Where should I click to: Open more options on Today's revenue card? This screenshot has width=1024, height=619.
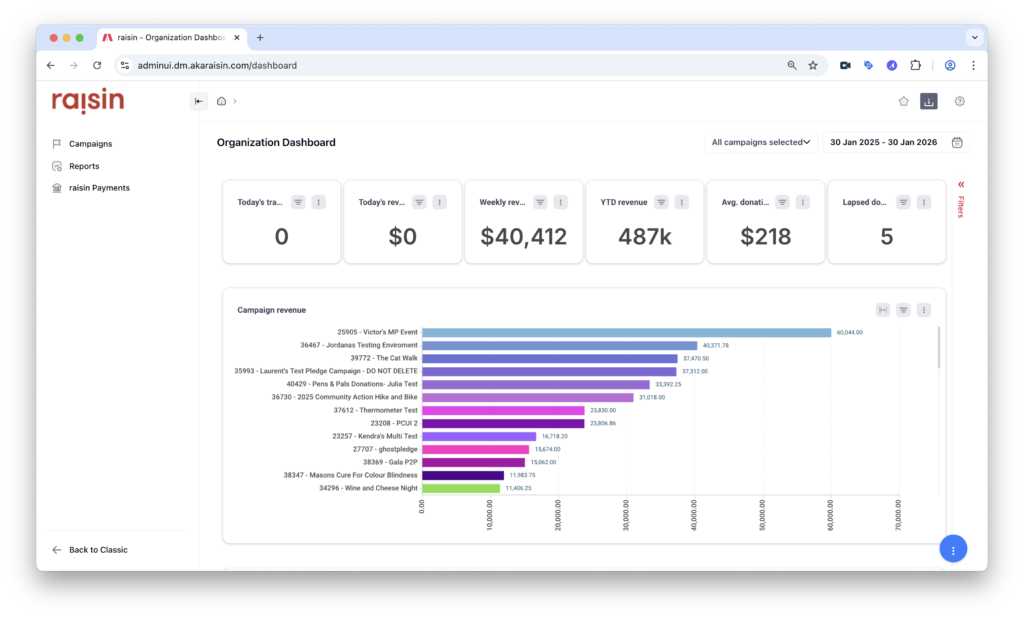(x=440, y=202)
